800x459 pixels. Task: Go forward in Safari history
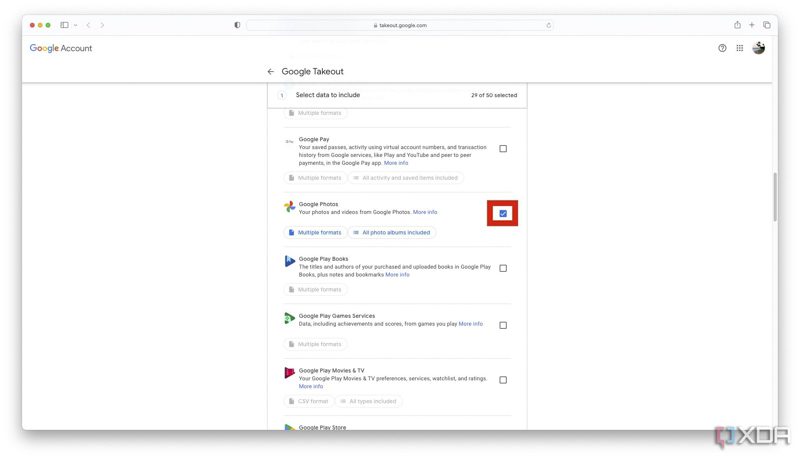[x=102, y=24]
